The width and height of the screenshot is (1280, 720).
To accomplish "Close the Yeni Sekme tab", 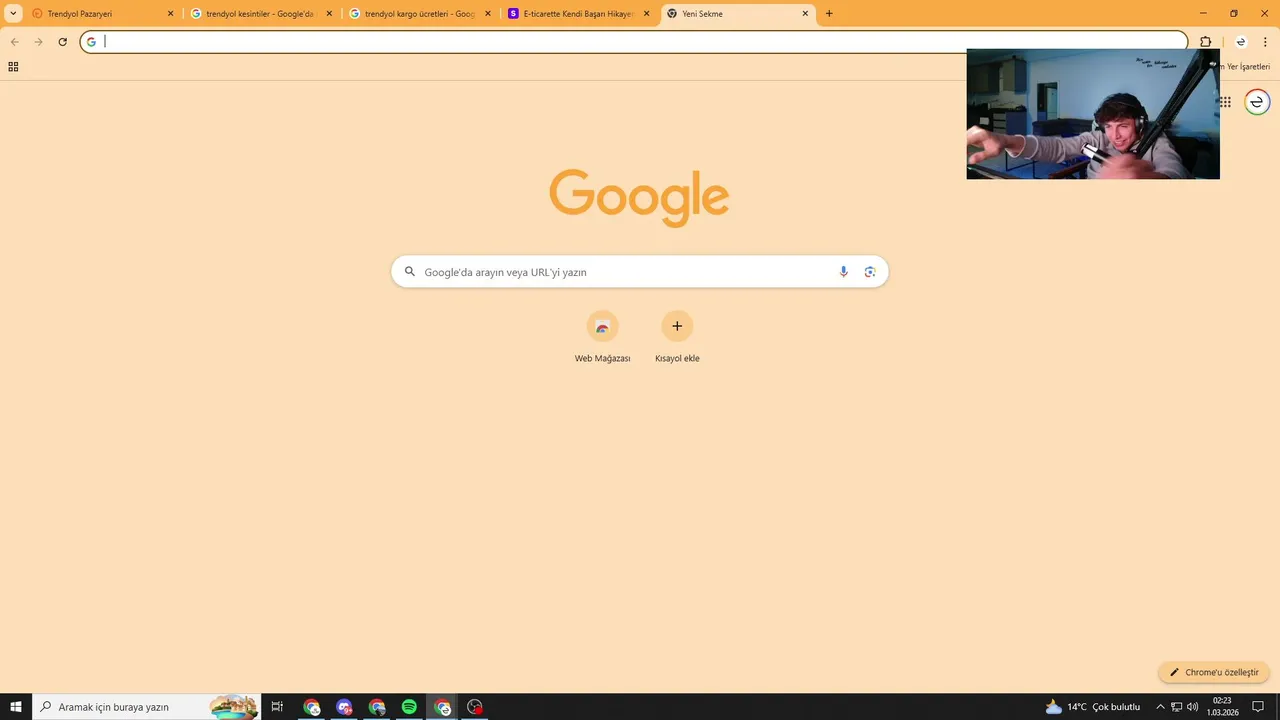I will (x=805, y=14).
